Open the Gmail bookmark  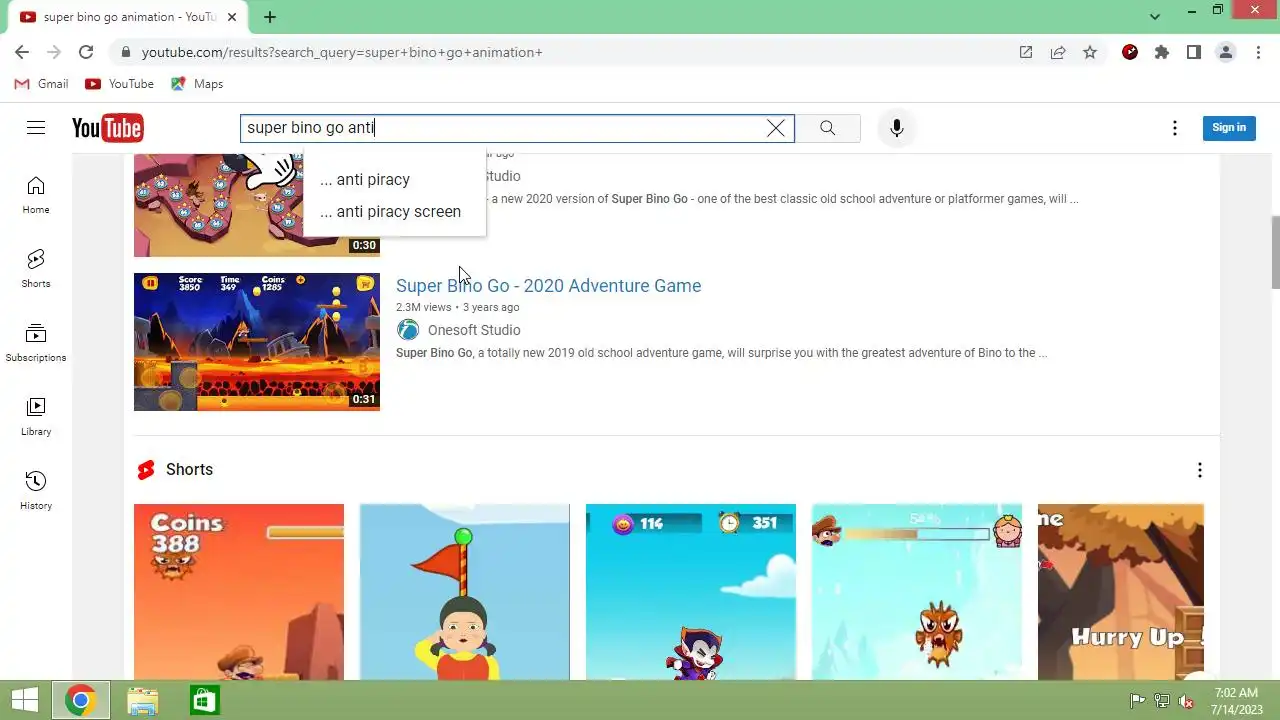[x=41, y=84]
